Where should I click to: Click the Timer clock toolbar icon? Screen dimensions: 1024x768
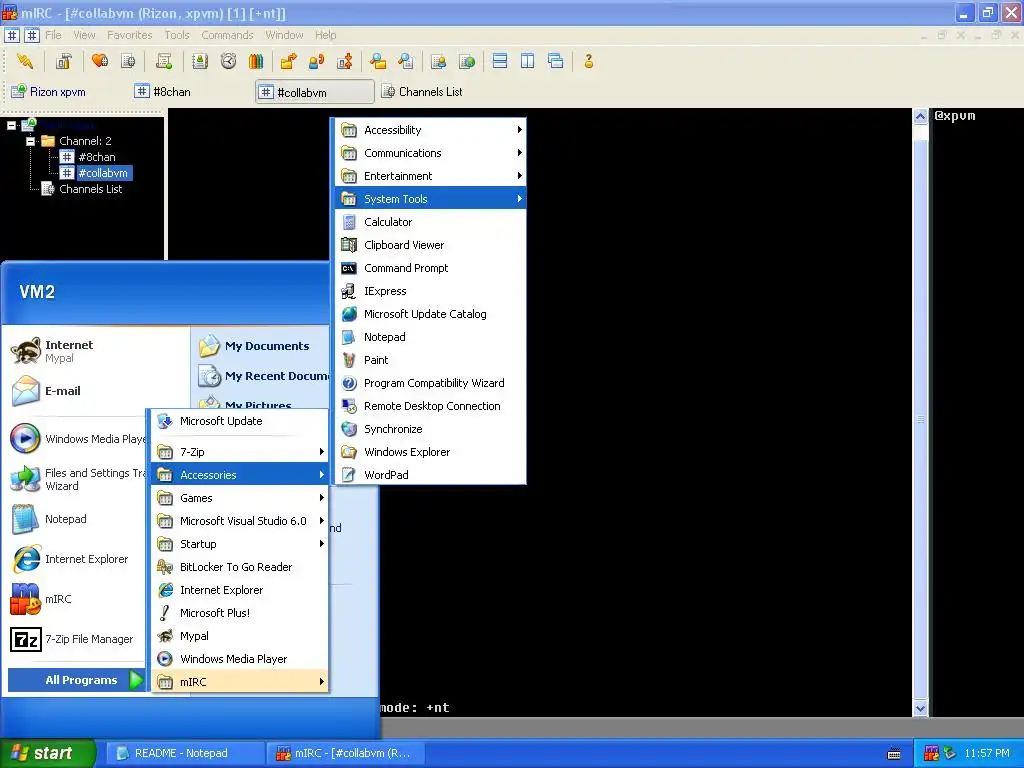pyautogui.click(x=228, y=61)
